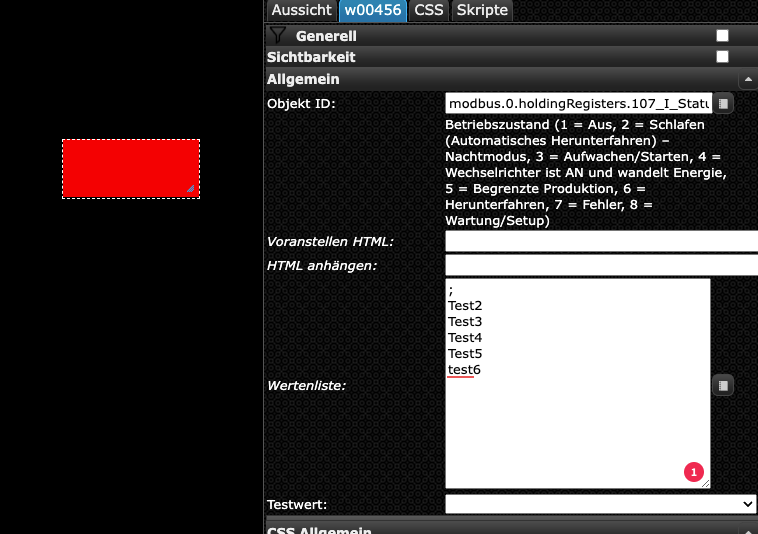Collapse the Allgemein section arrow
This screenshot has height=534, width=758.
point(746,79)
